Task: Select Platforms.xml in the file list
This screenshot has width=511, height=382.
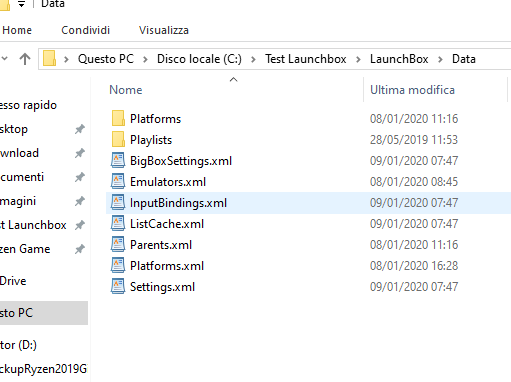Action: [x=308, y=266]
